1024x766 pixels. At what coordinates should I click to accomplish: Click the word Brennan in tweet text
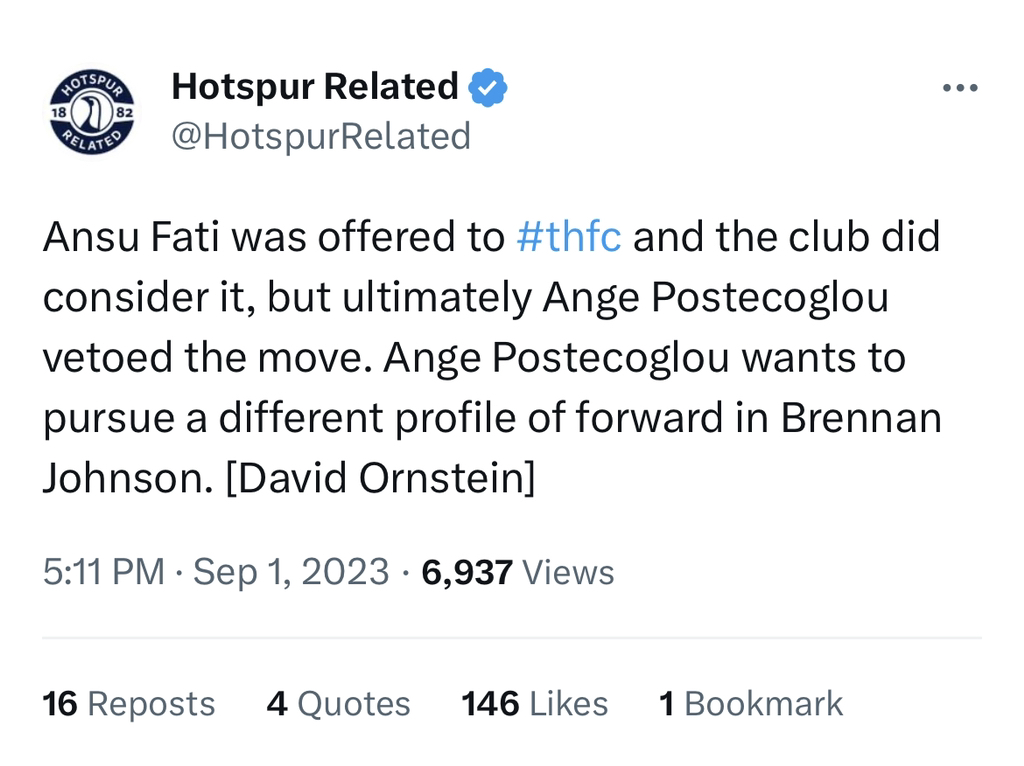click(x=861, y=418)
